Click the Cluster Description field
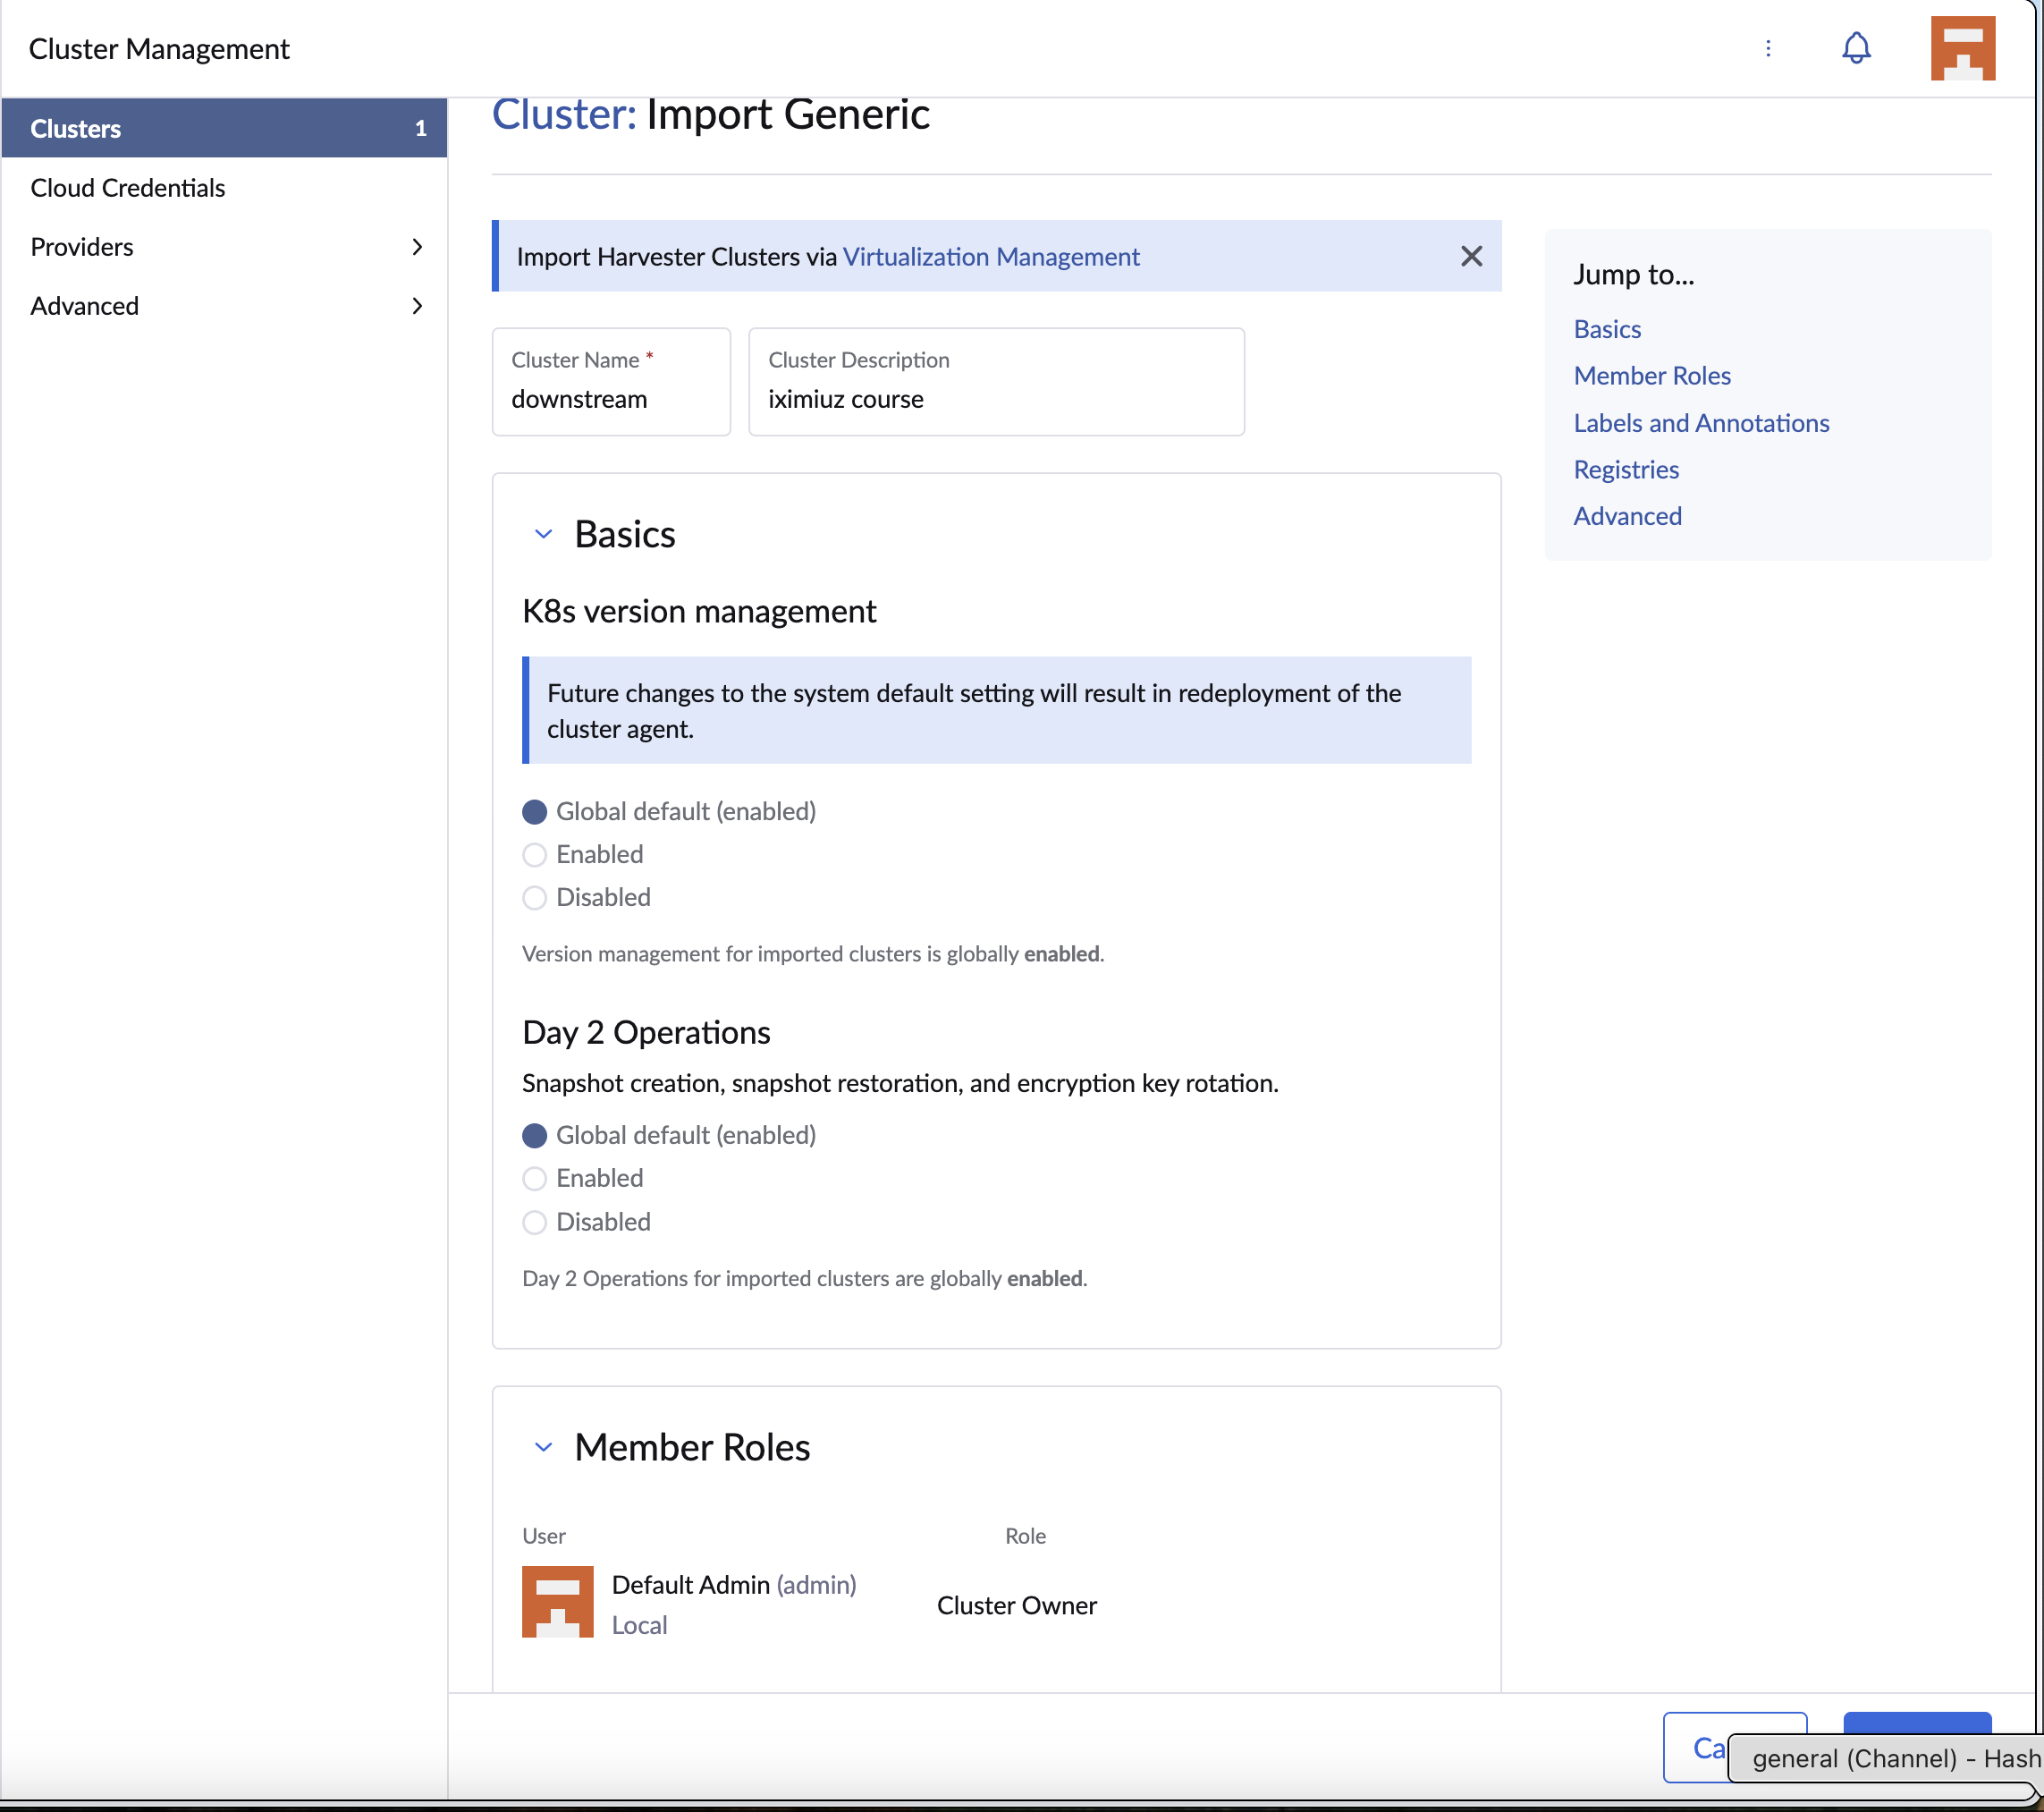Image resolution: width=2044 pixels, height=1812 pixels. point(996,382)
